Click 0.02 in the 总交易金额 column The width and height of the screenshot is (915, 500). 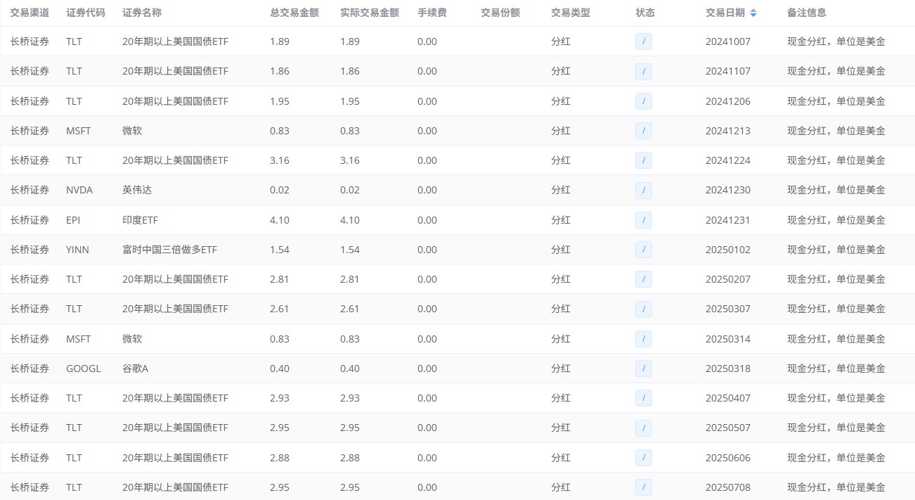pyautogui.click(x=280, y=190)
